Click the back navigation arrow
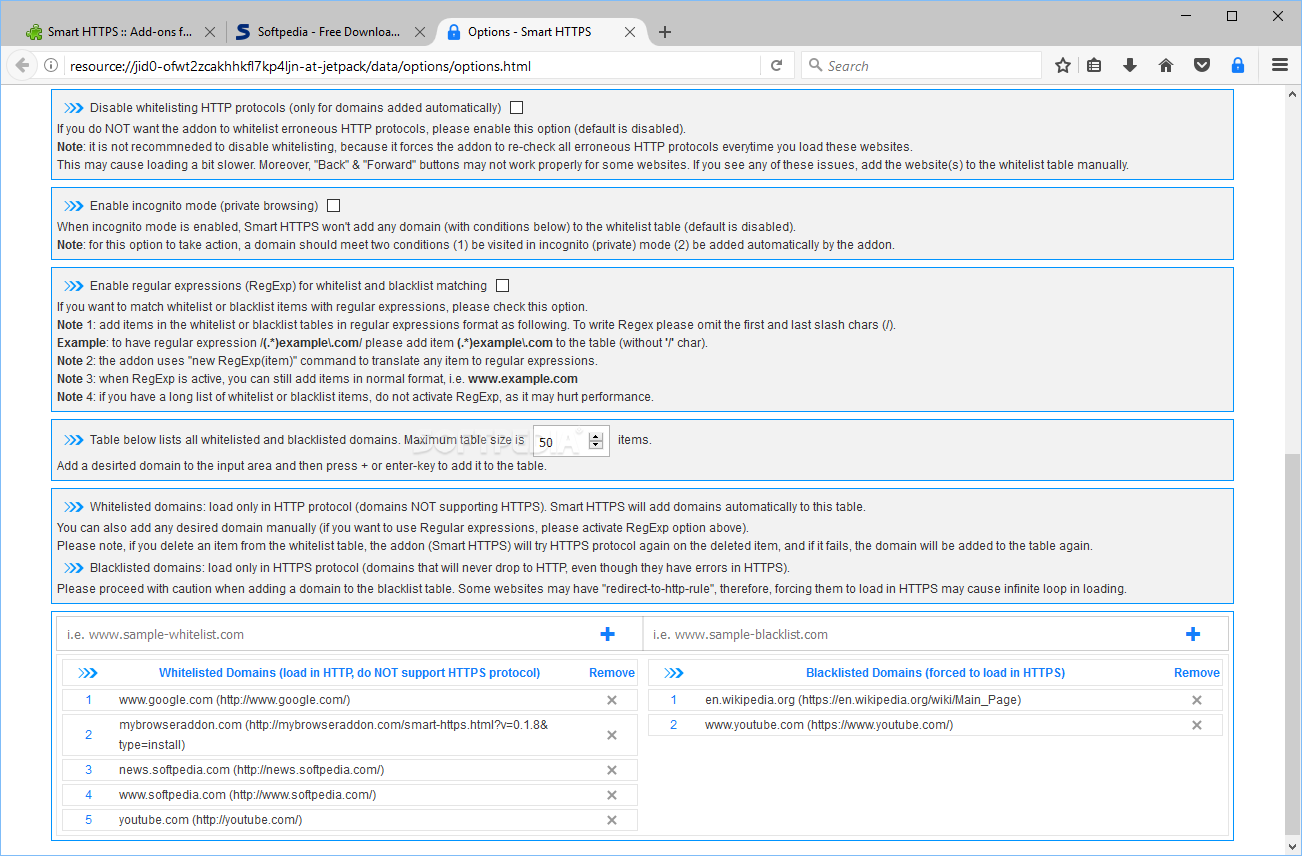The width and height of the screenshot is (1302, 856). pos(21,66)
